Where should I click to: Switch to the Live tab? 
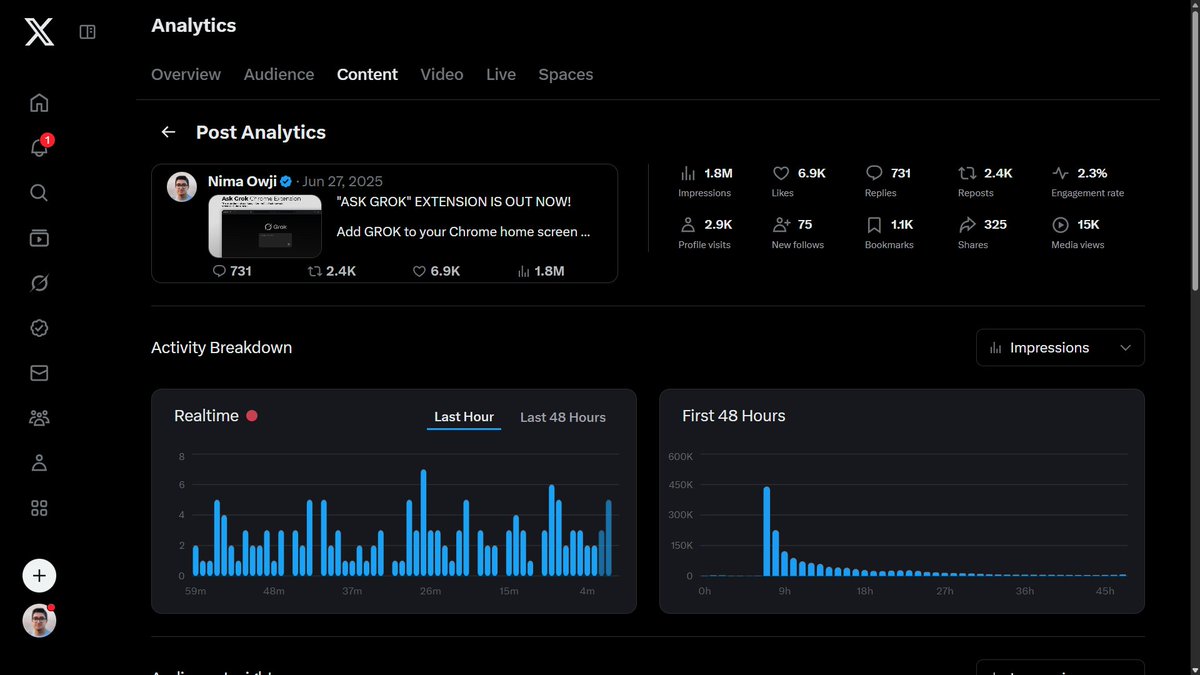pyautogui.click(x=501, y=75)
